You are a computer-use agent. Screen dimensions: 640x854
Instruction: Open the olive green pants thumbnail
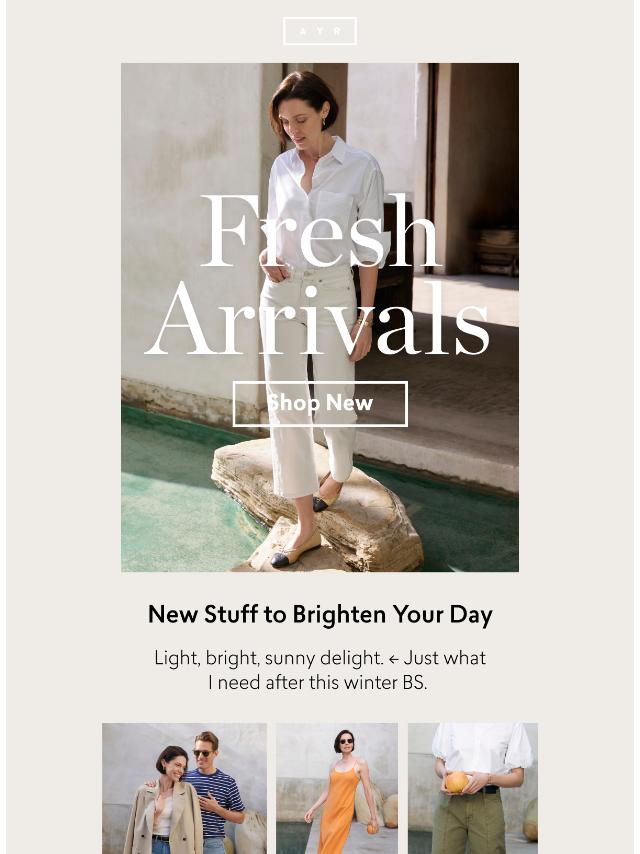[473, 788]
